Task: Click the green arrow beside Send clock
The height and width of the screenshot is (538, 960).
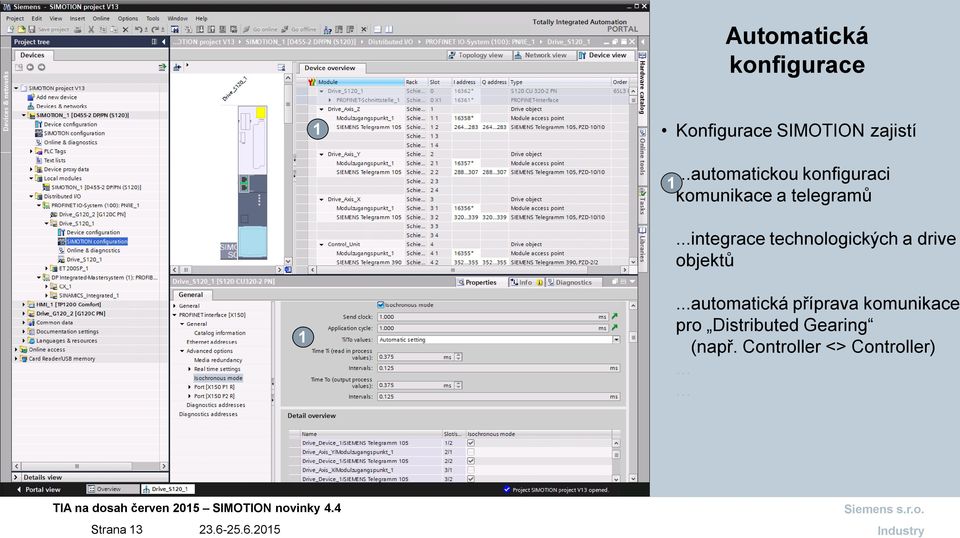Action: click(614, 316)
